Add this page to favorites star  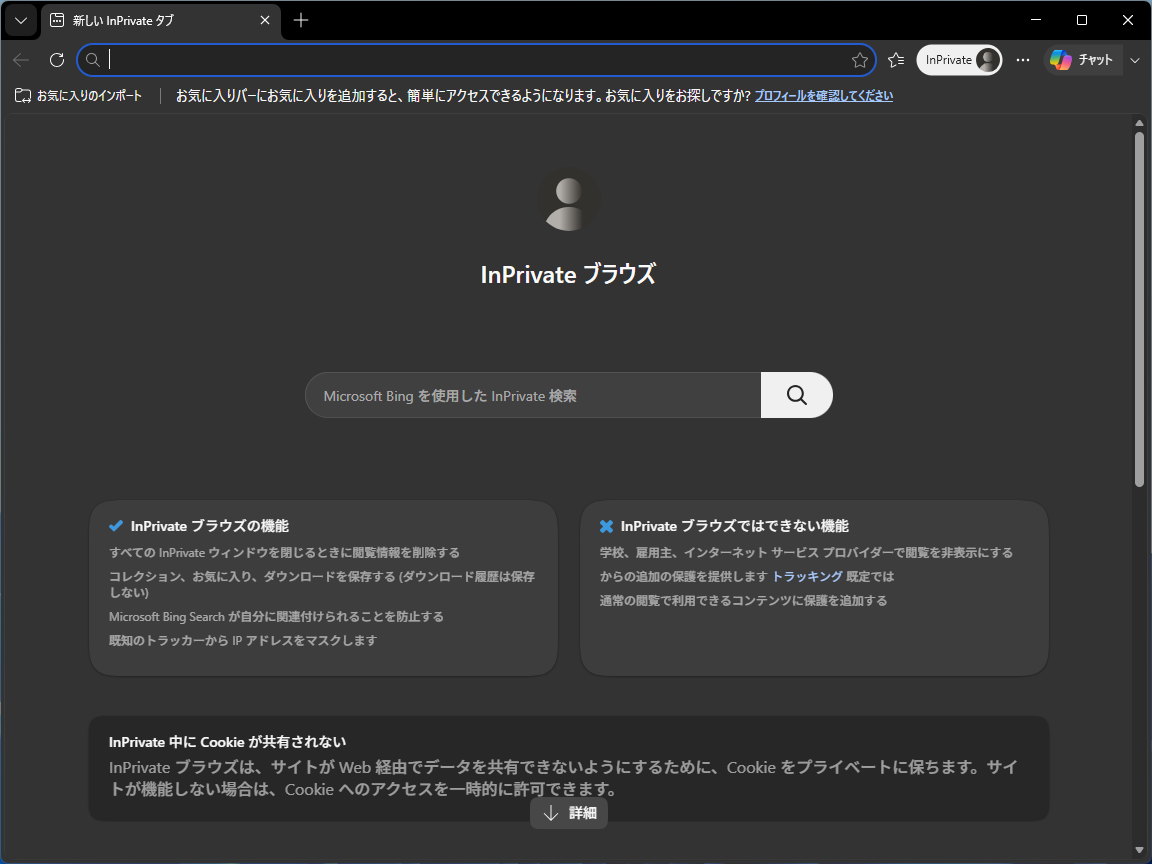[860, 60]
